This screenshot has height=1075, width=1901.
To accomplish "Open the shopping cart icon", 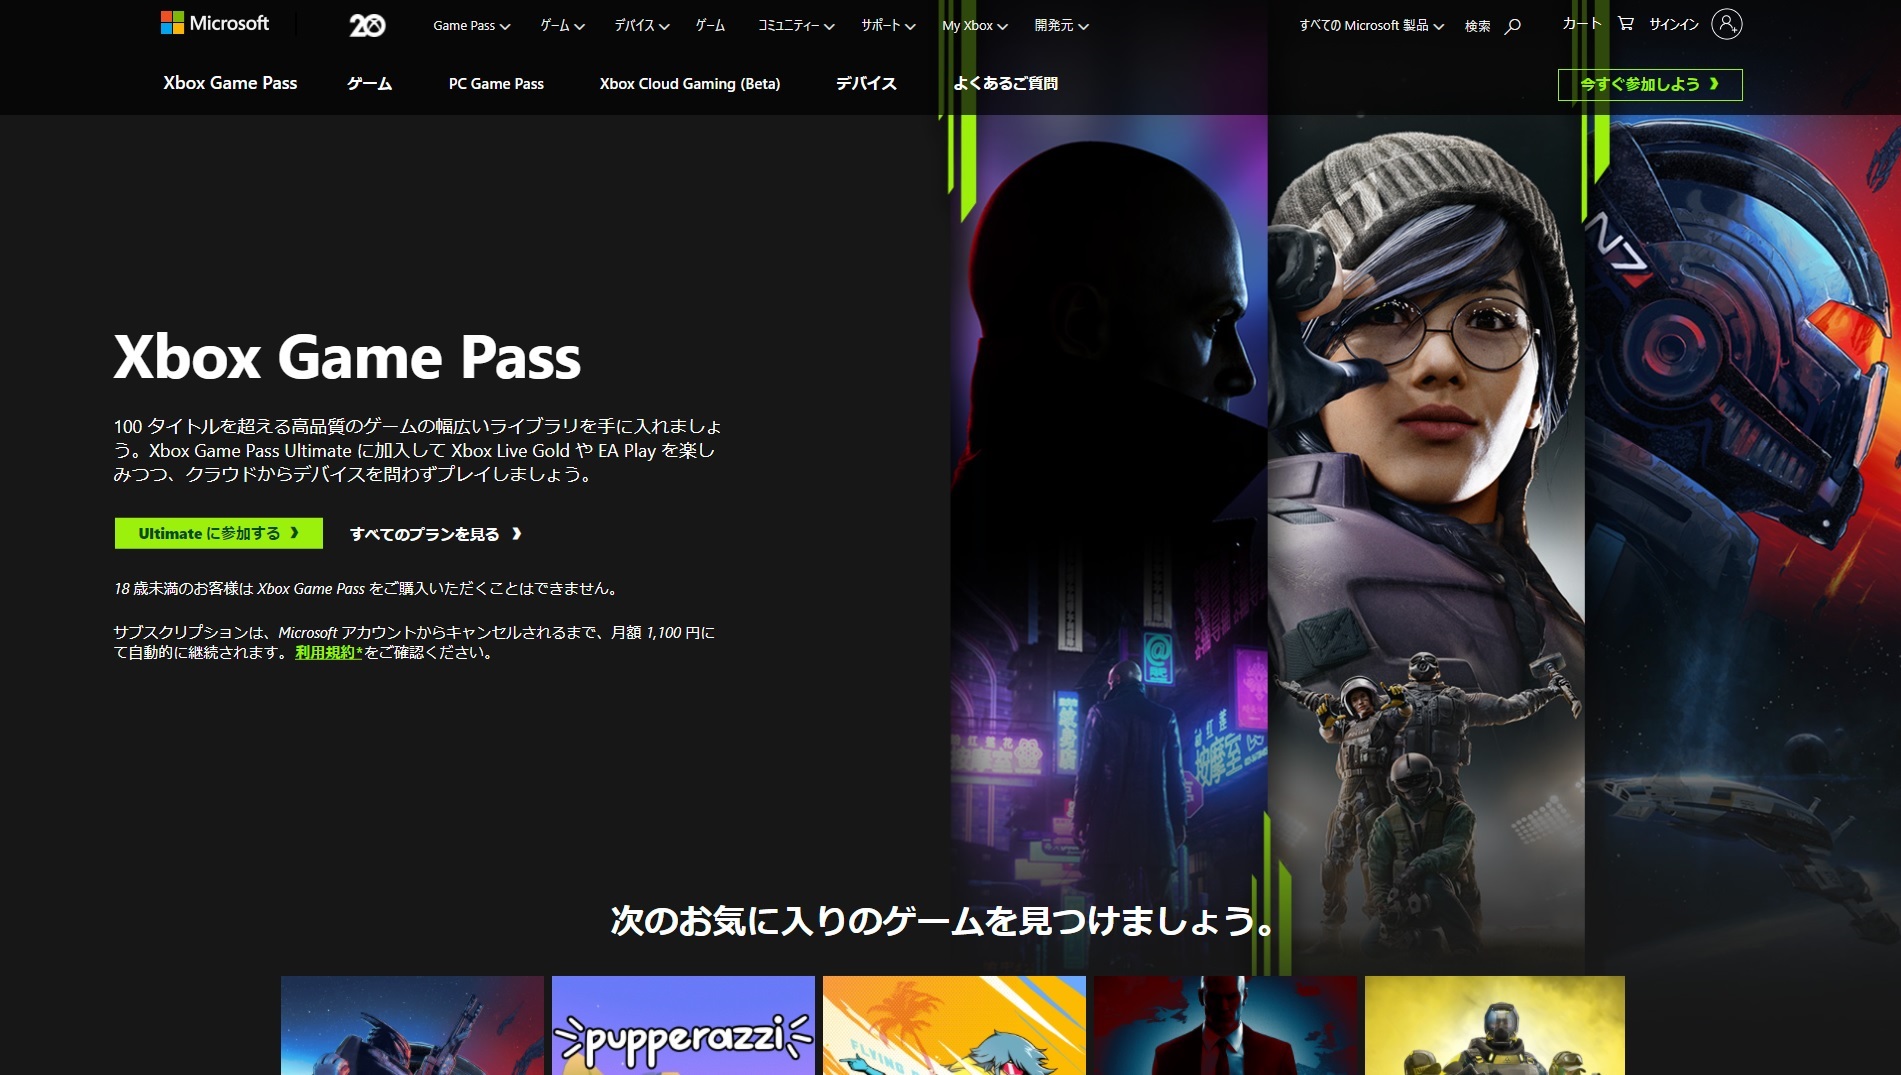I will pyautogui.click(x=1626, y=23).
